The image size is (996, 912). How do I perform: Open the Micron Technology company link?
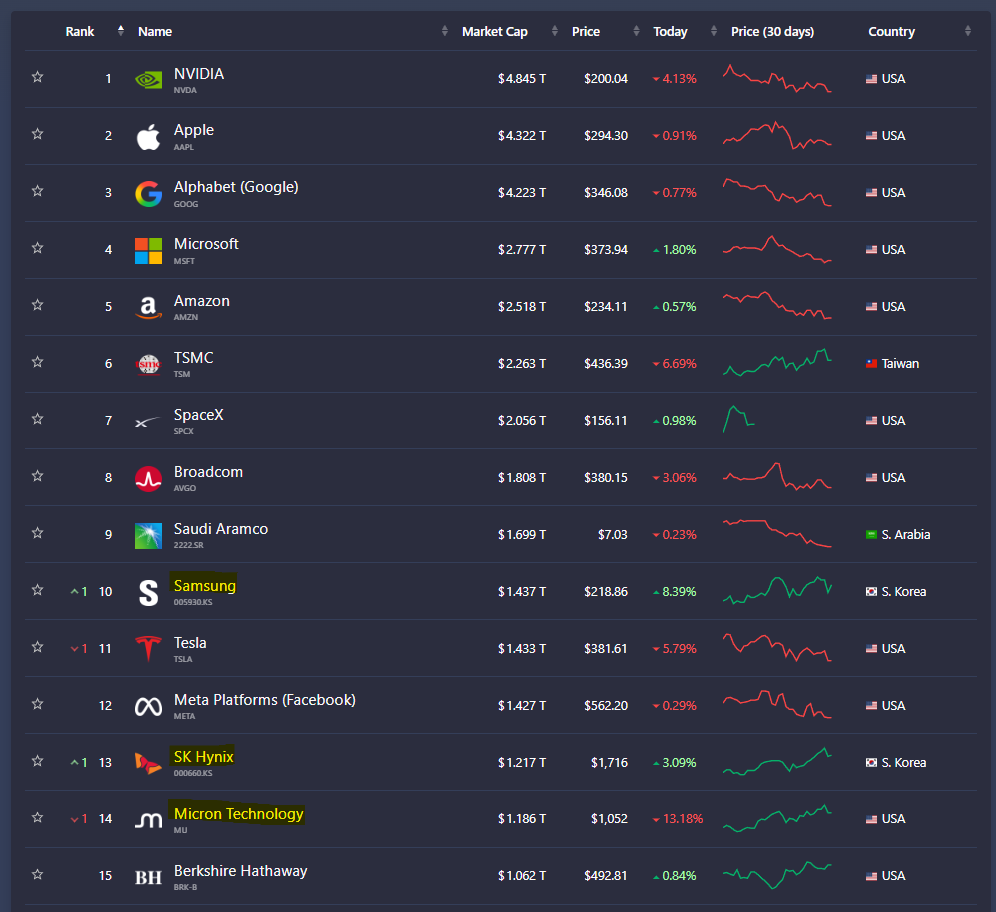(239, 814)
